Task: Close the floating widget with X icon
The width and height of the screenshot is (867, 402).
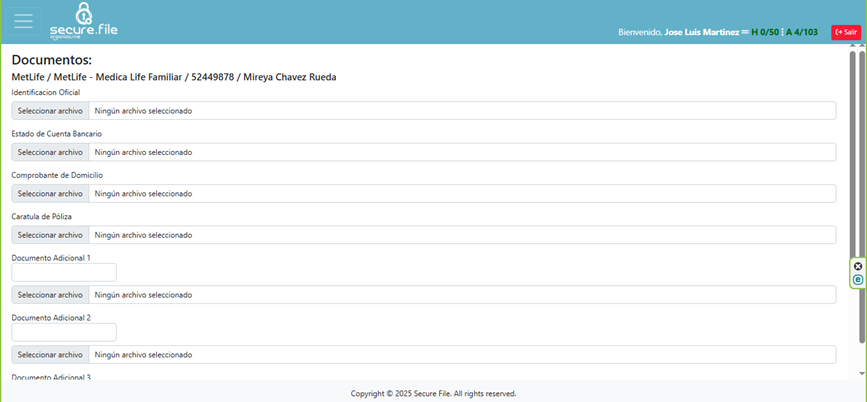Action: click(858, 266)
